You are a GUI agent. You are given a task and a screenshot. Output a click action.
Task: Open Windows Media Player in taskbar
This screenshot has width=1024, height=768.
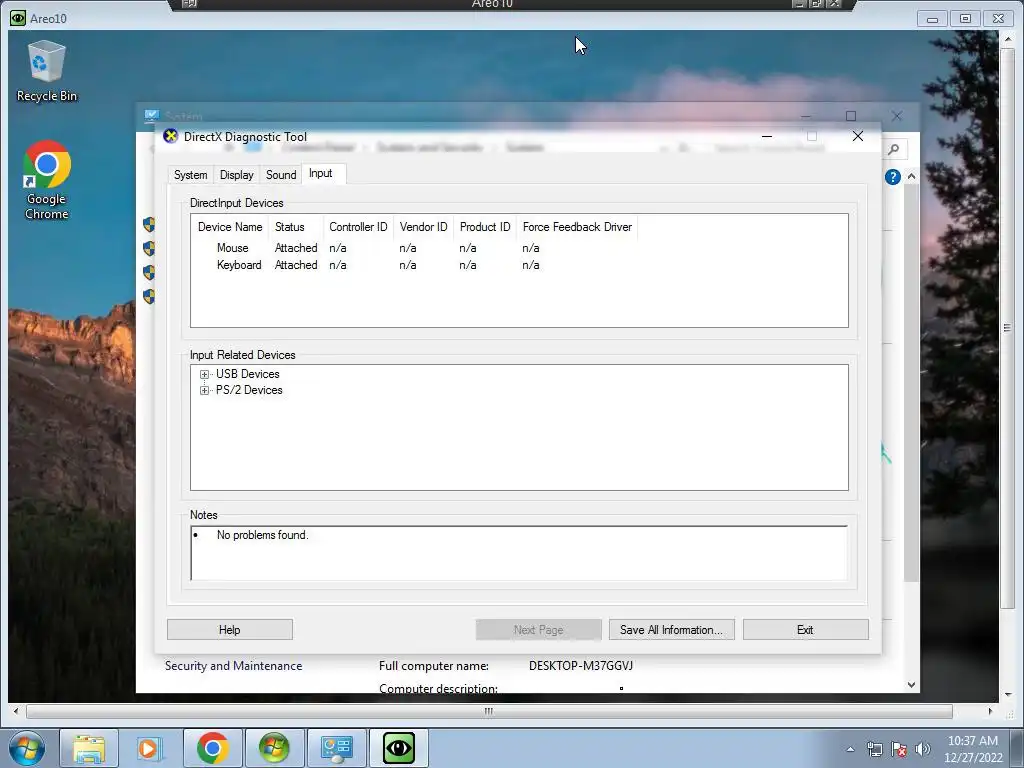point(148,748)
